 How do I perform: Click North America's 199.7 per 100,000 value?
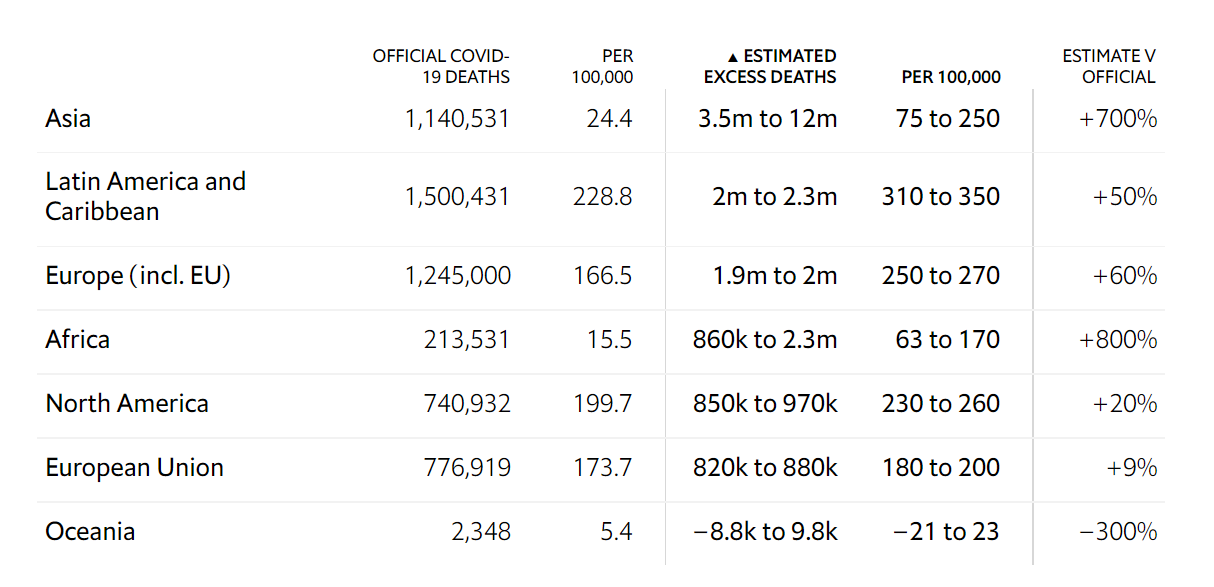[602, 404]
